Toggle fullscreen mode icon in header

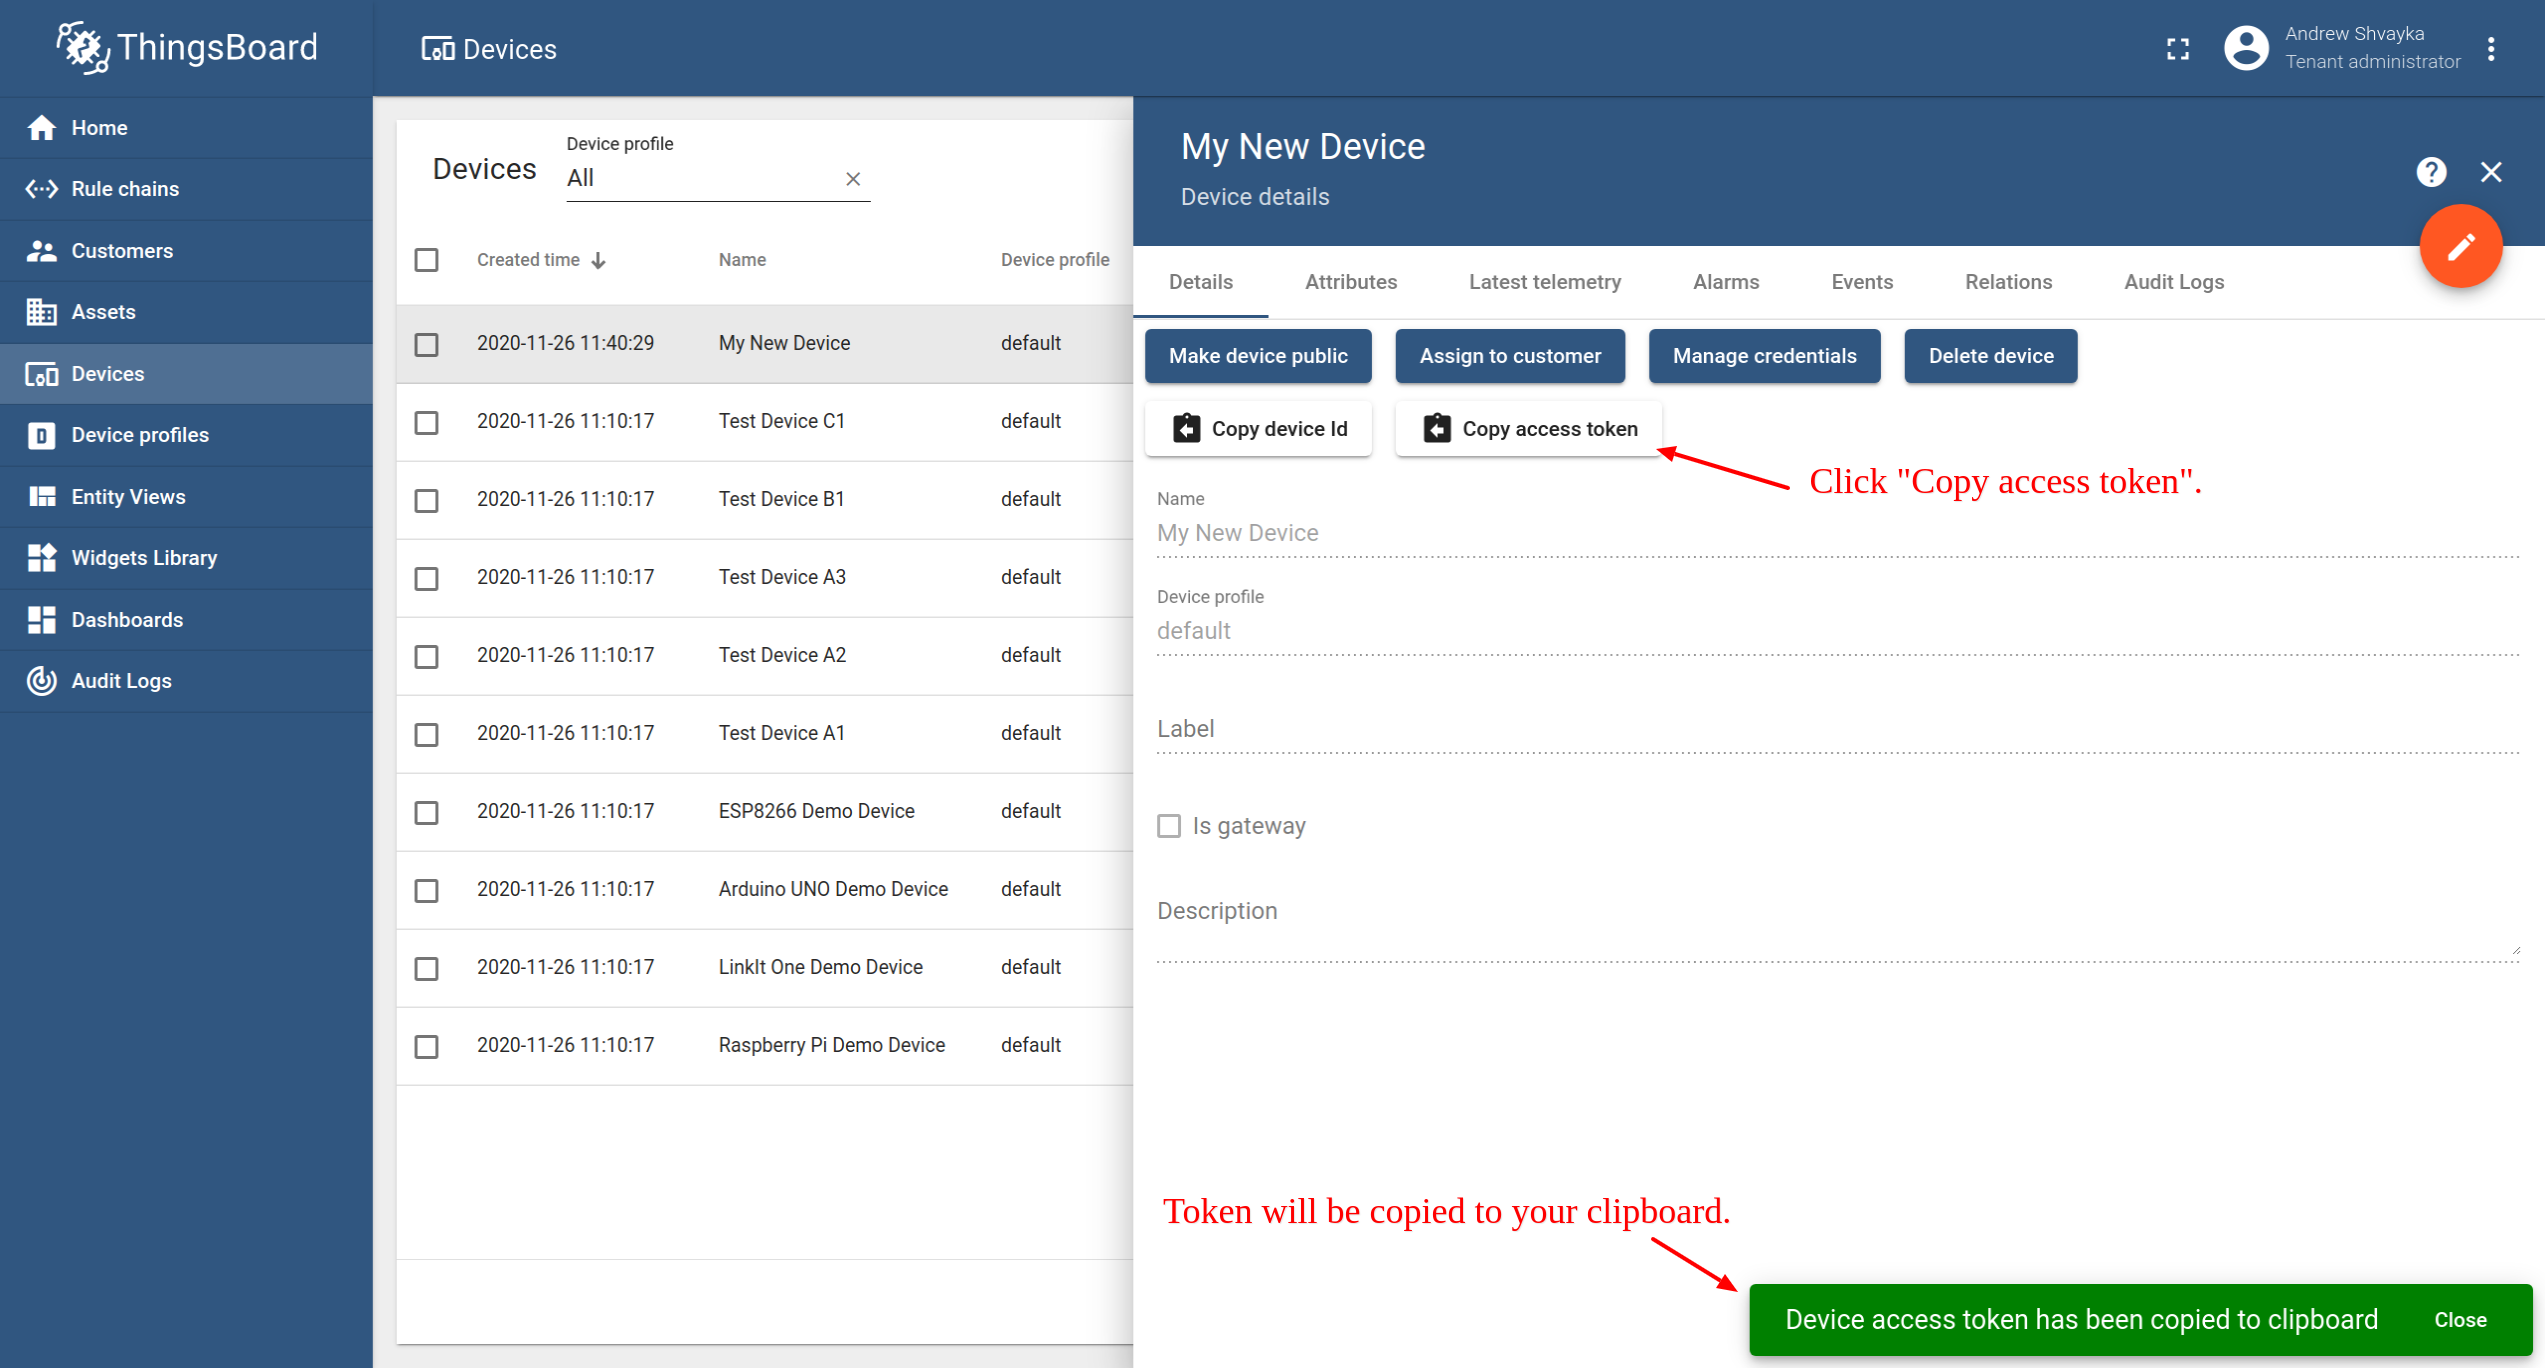(x=2177, y=49)
